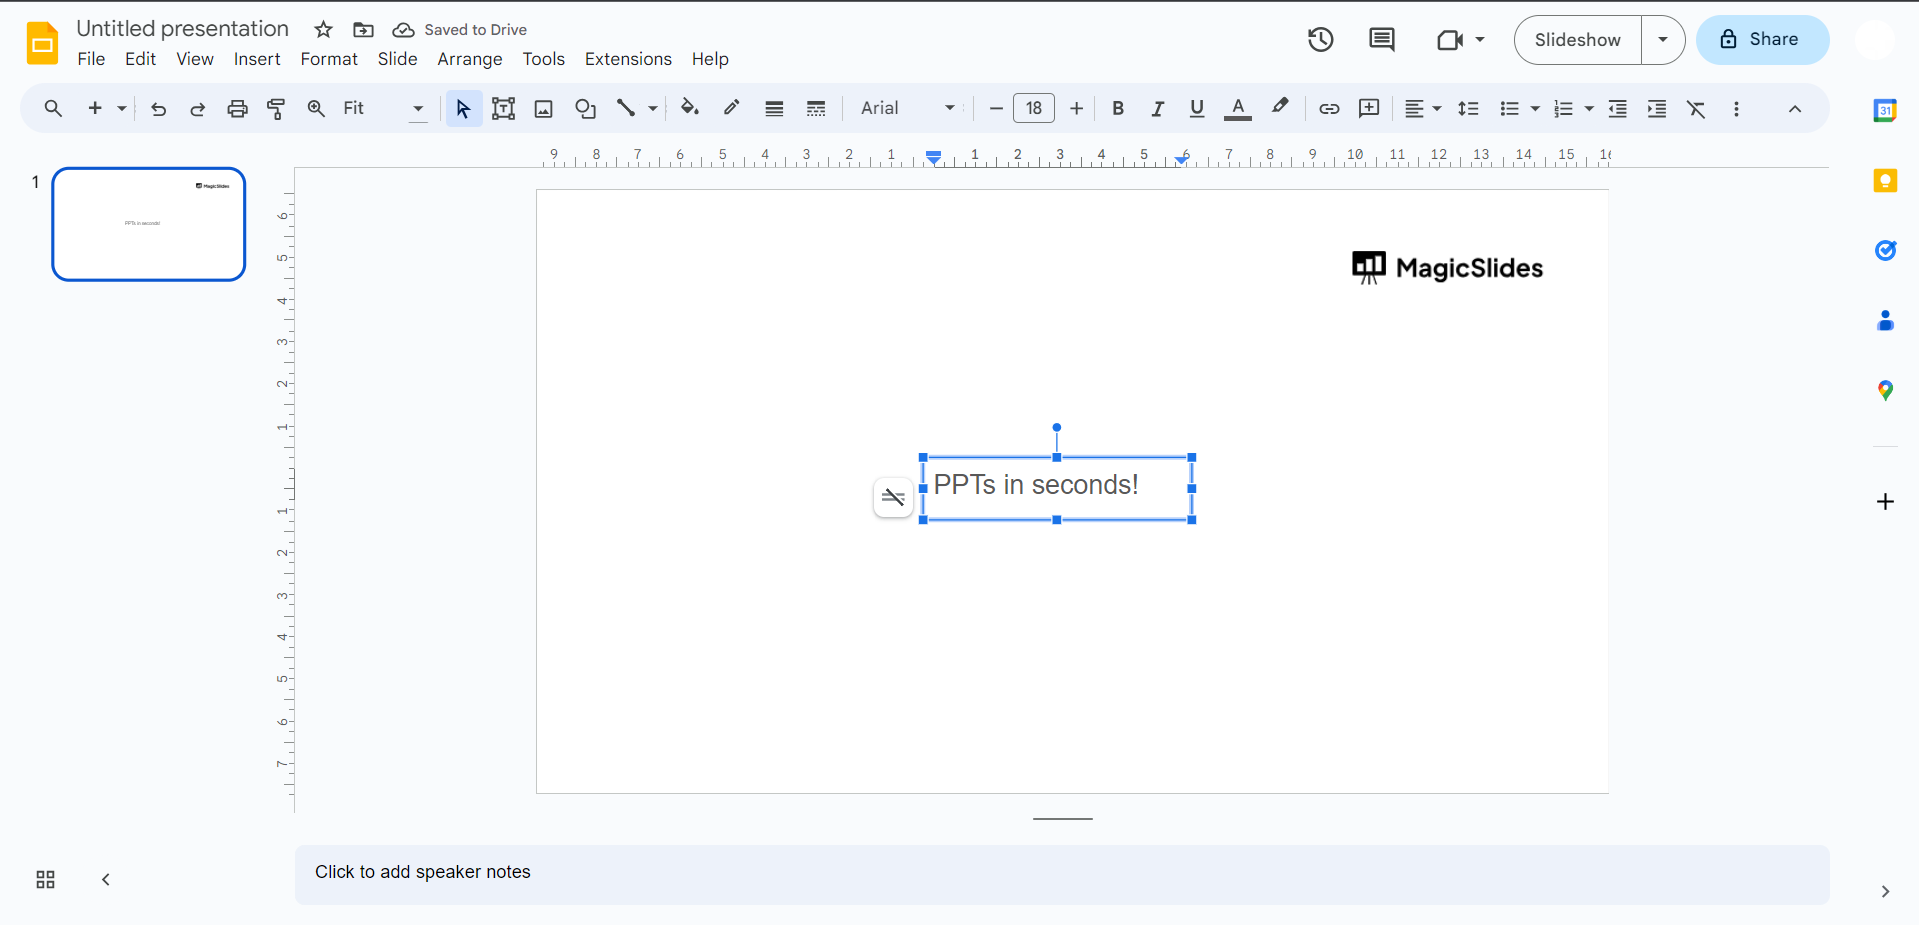Viewport: 1919px width, 926px height.
Task: Toggle italic formatting
Action: click(x=1157, y=108)
